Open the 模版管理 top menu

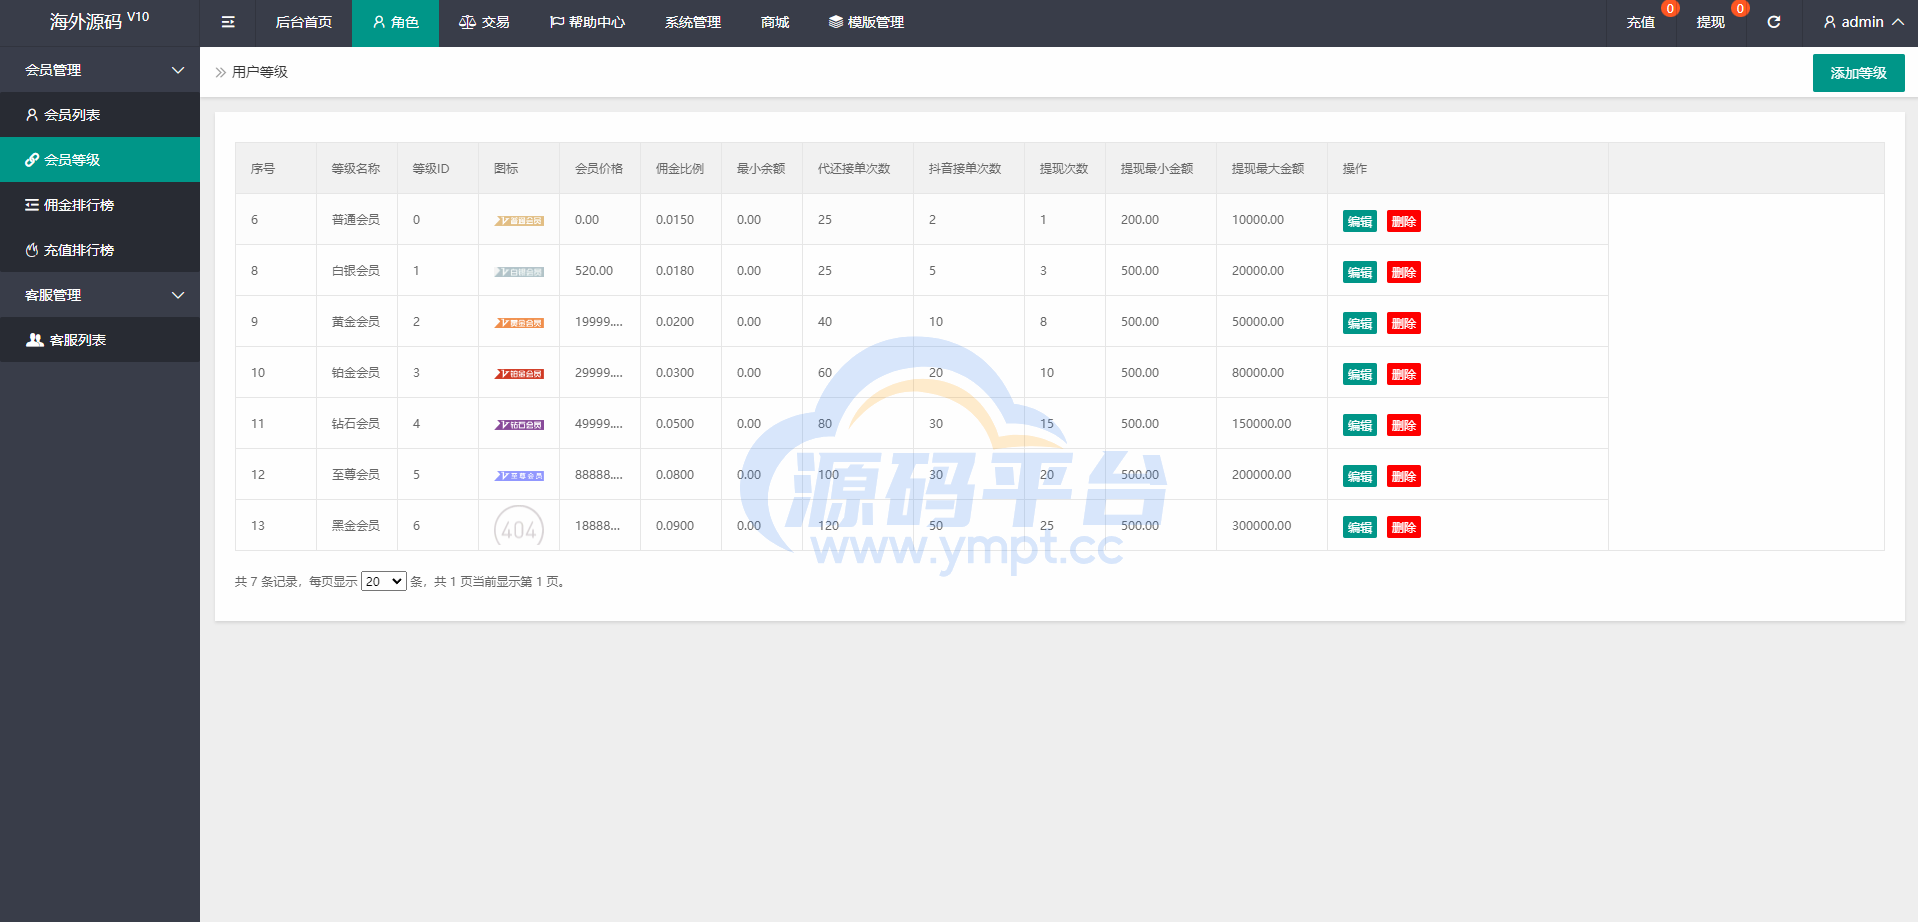pyautogui.click(x=866, y=22)
